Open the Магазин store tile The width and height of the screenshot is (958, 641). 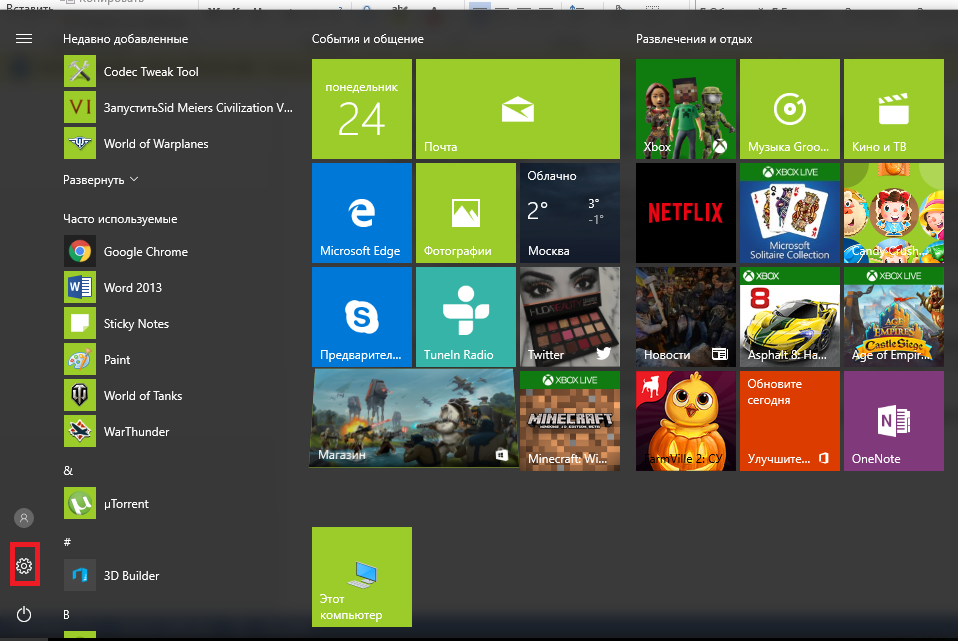[414, 419]
